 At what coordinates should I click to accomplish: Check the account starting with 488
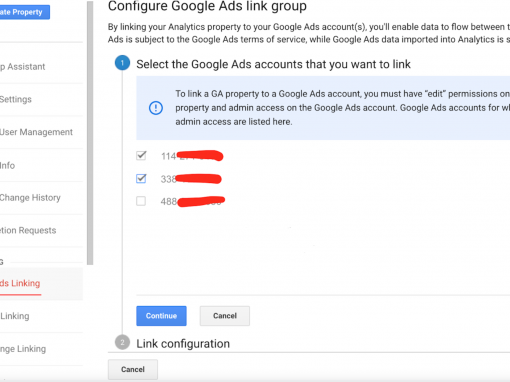click(x=141, y=201)
